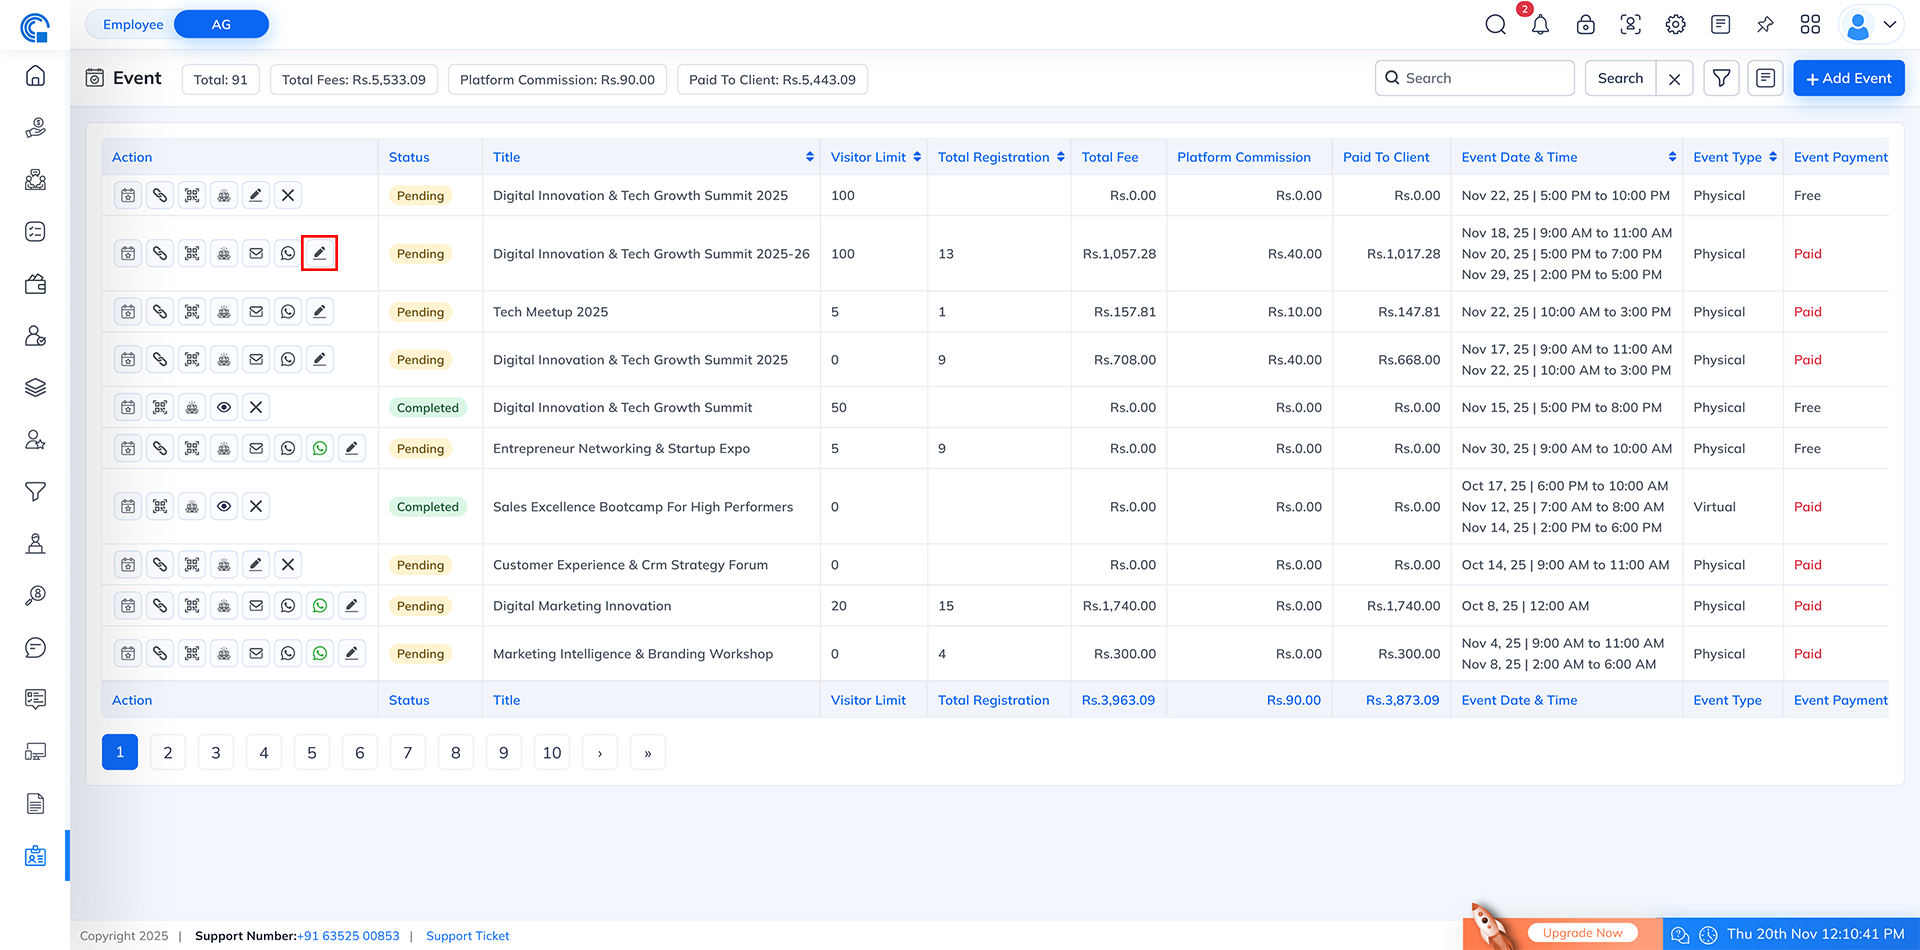1920x950 pixels.
Task: Open the calendar icon for Digital Marketing Innovation
Action: tap(127, 605)
